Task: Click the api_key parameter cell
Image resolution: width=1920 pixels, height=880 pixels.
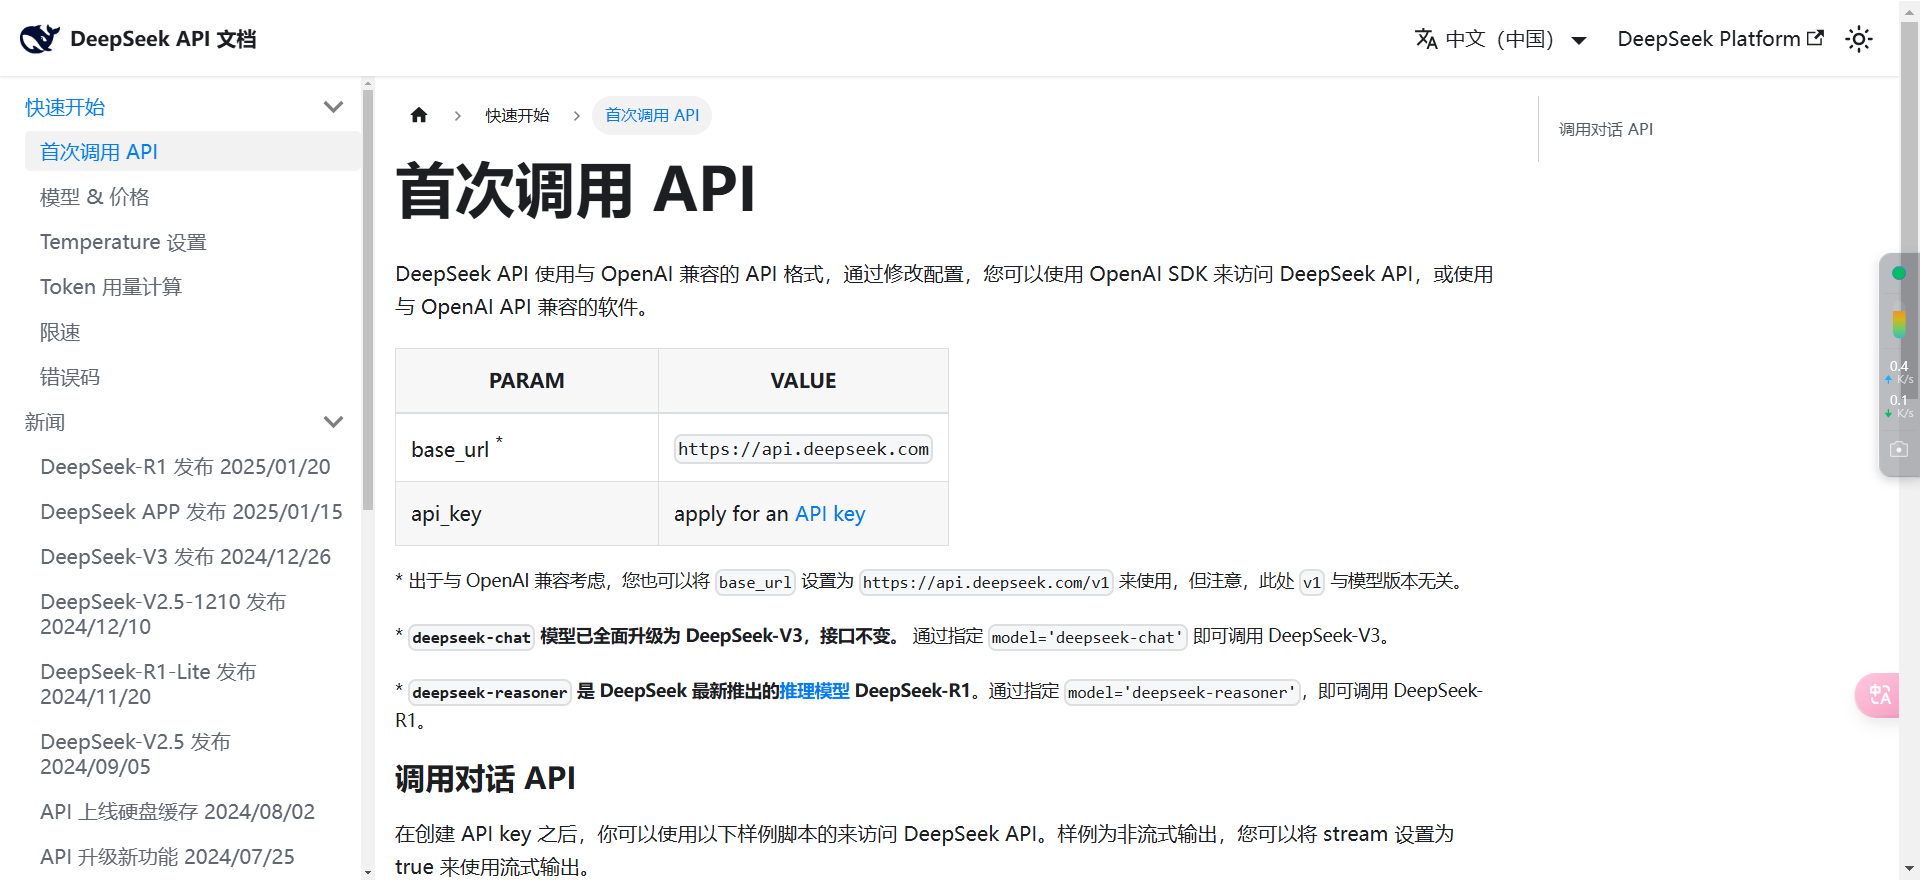Action: [527, 514]
